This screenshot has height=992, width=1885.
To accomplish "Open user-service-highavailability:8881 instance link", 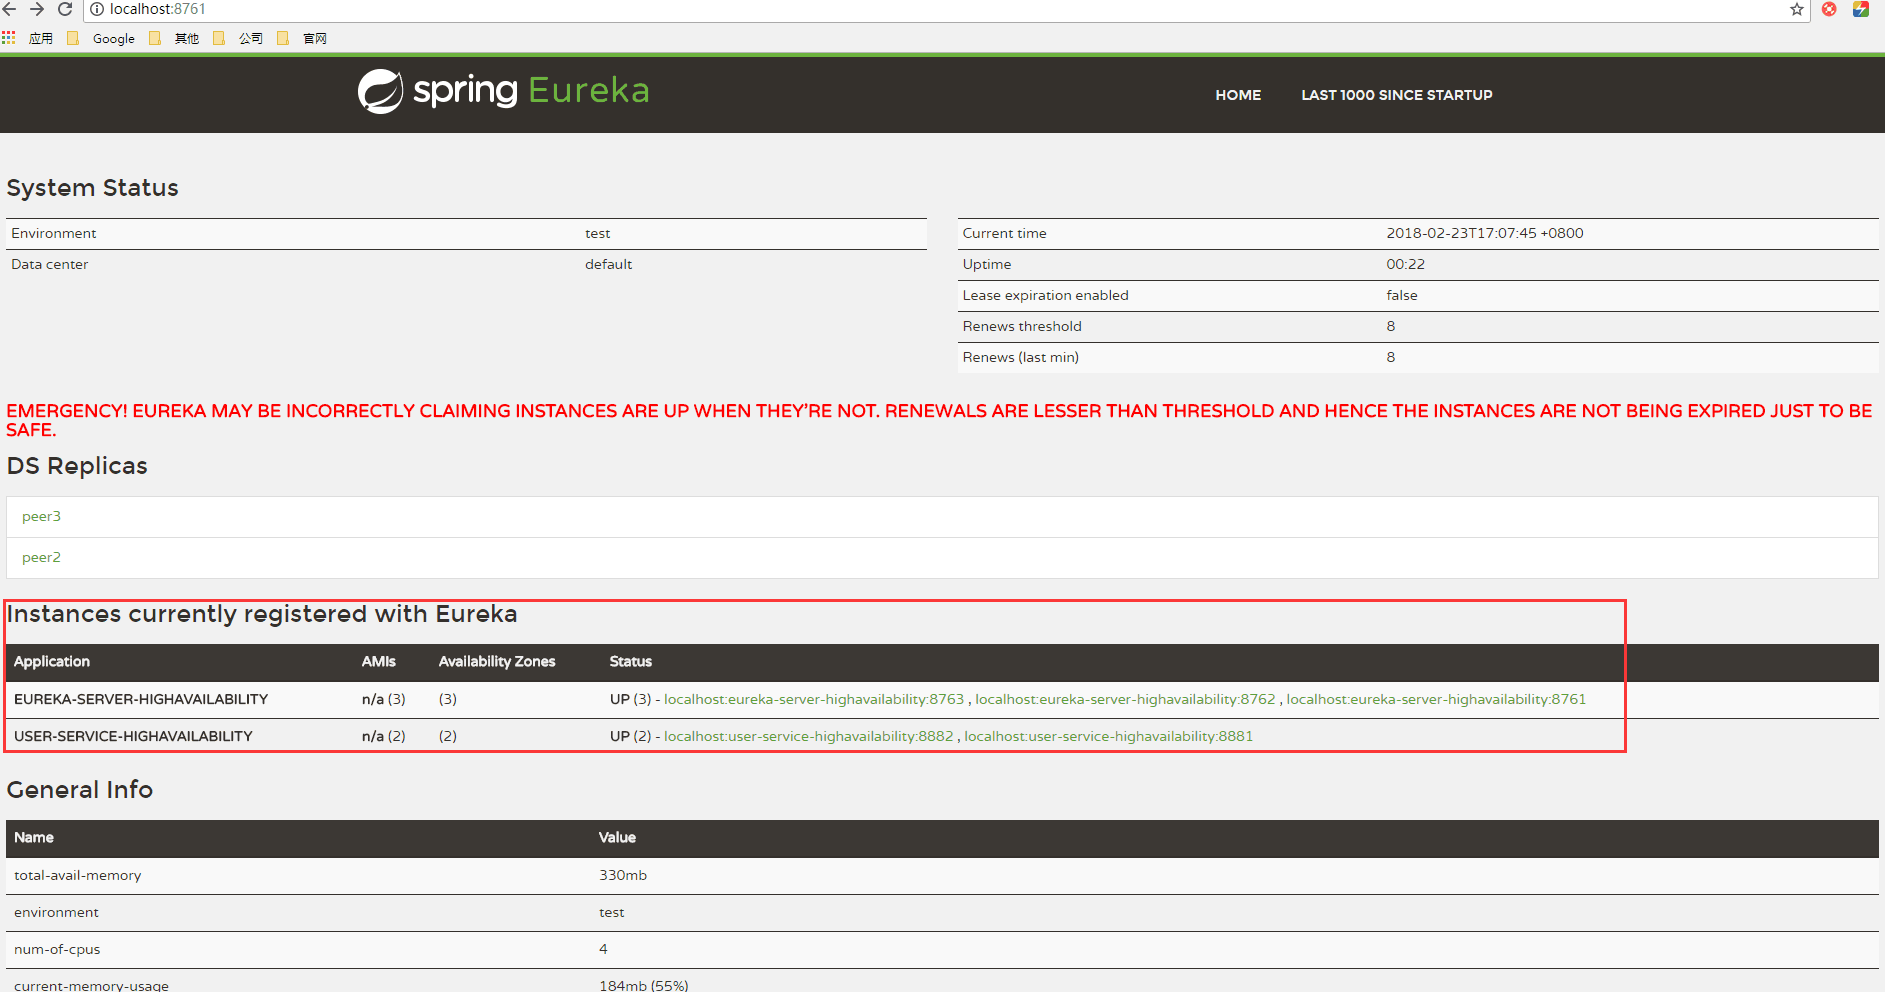I will pyautogui.click(x=1108, y=736).
